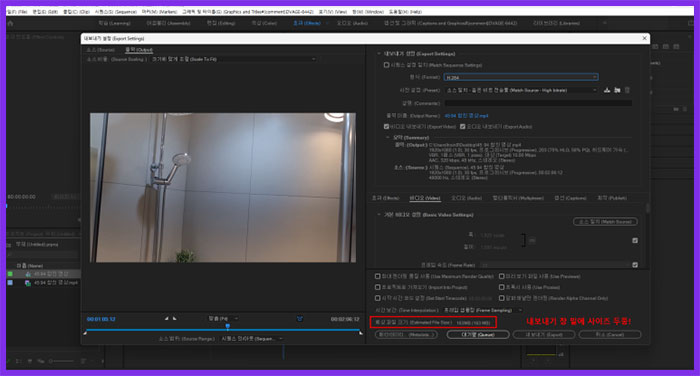The height and width of the screenshot is (376, 700).
Task: Collapse the Basic Video Settings section
Action: click(x=379, y=215)
